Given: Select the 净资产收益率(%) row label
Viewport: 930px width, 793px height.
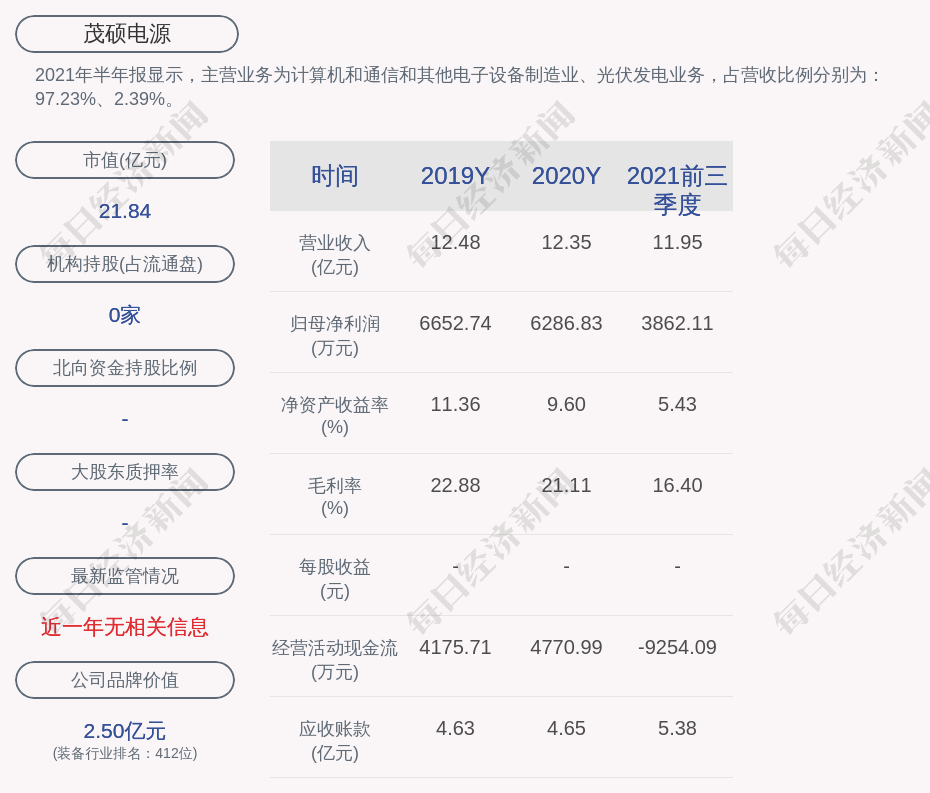Looking at the screenshot, I should [335, 416].
